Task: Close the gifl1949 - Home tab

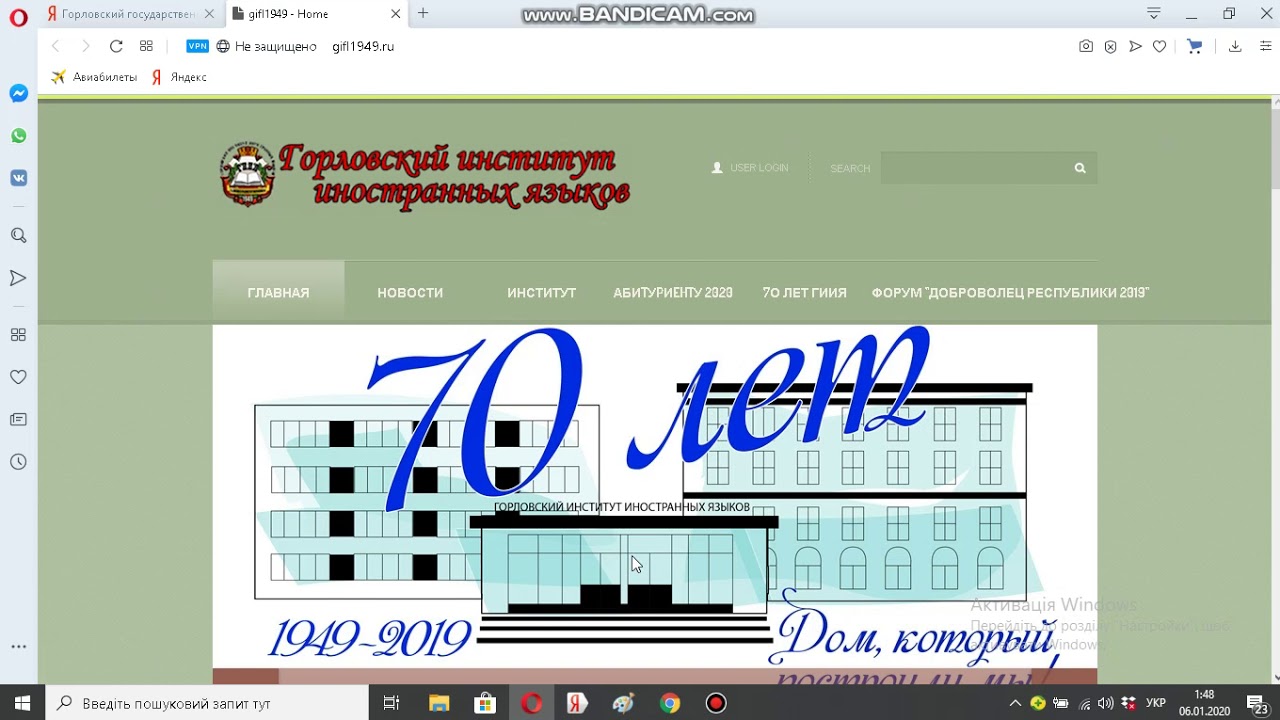Action: [x=395, y=14]
